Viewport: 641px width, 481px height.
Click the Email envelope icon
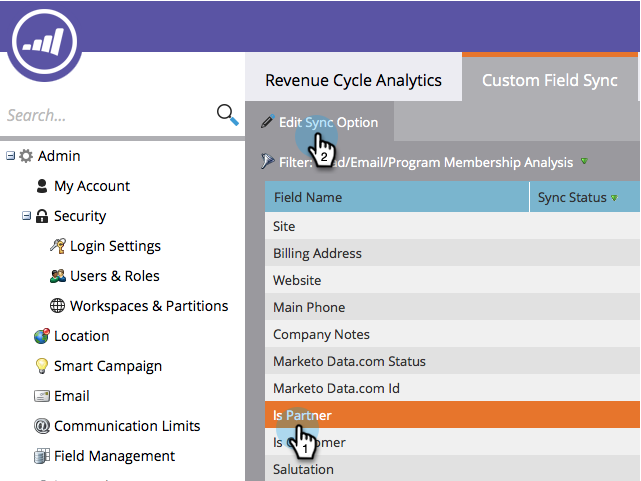42,396
